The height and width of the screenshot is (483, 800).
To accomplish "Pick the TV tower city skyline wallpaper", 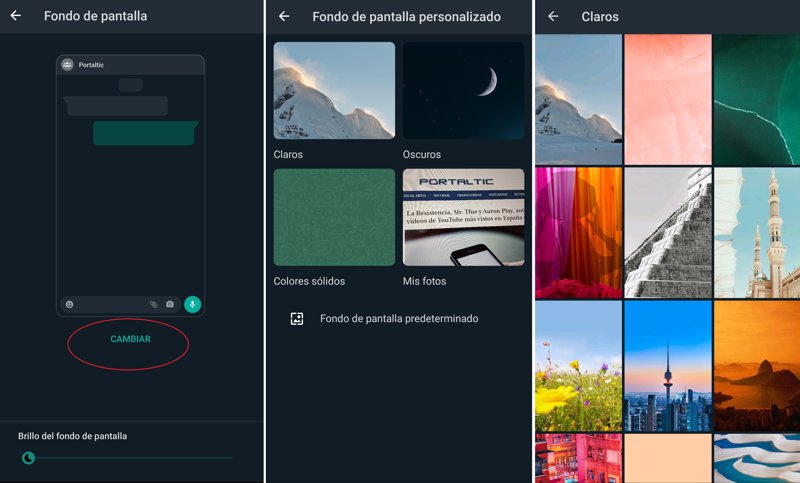I will tap(668, 365).
